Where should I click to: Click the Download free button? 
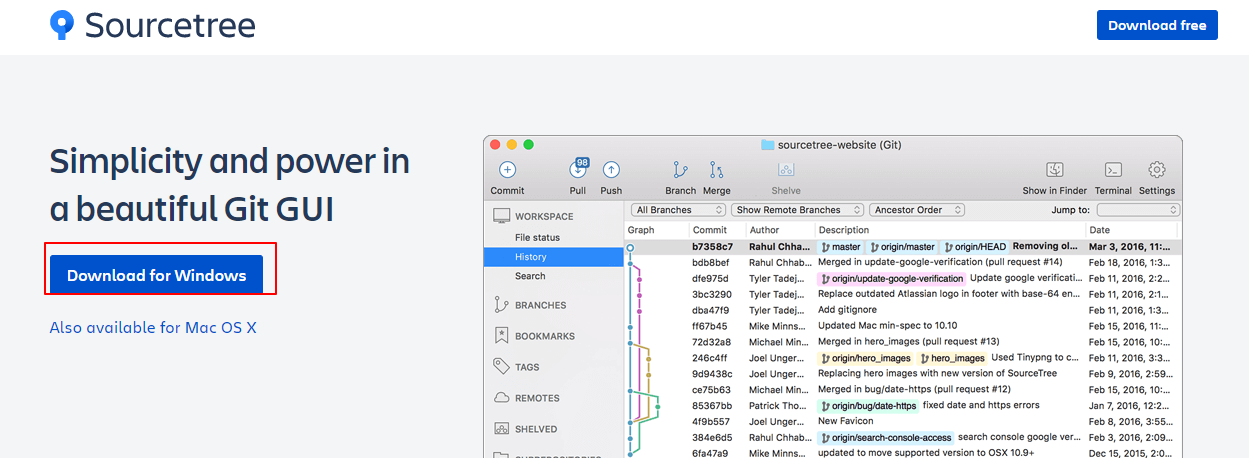(1157, 25)
